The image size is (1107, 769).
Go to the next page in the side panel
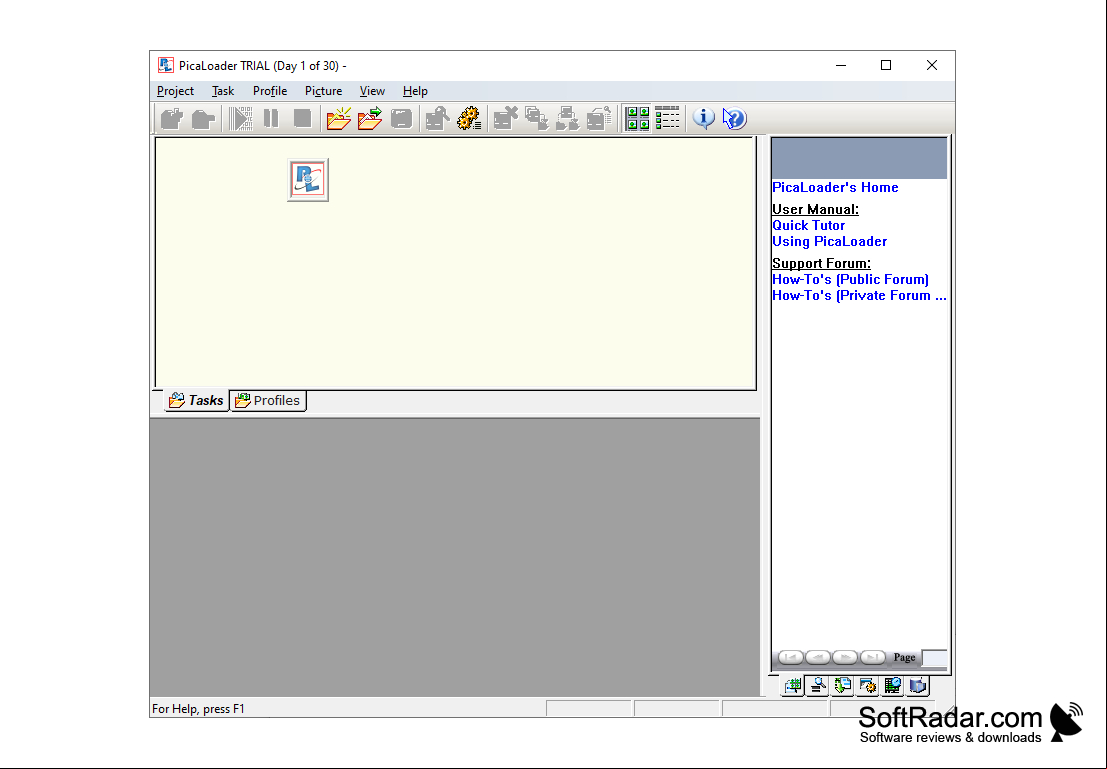[845, 657]
